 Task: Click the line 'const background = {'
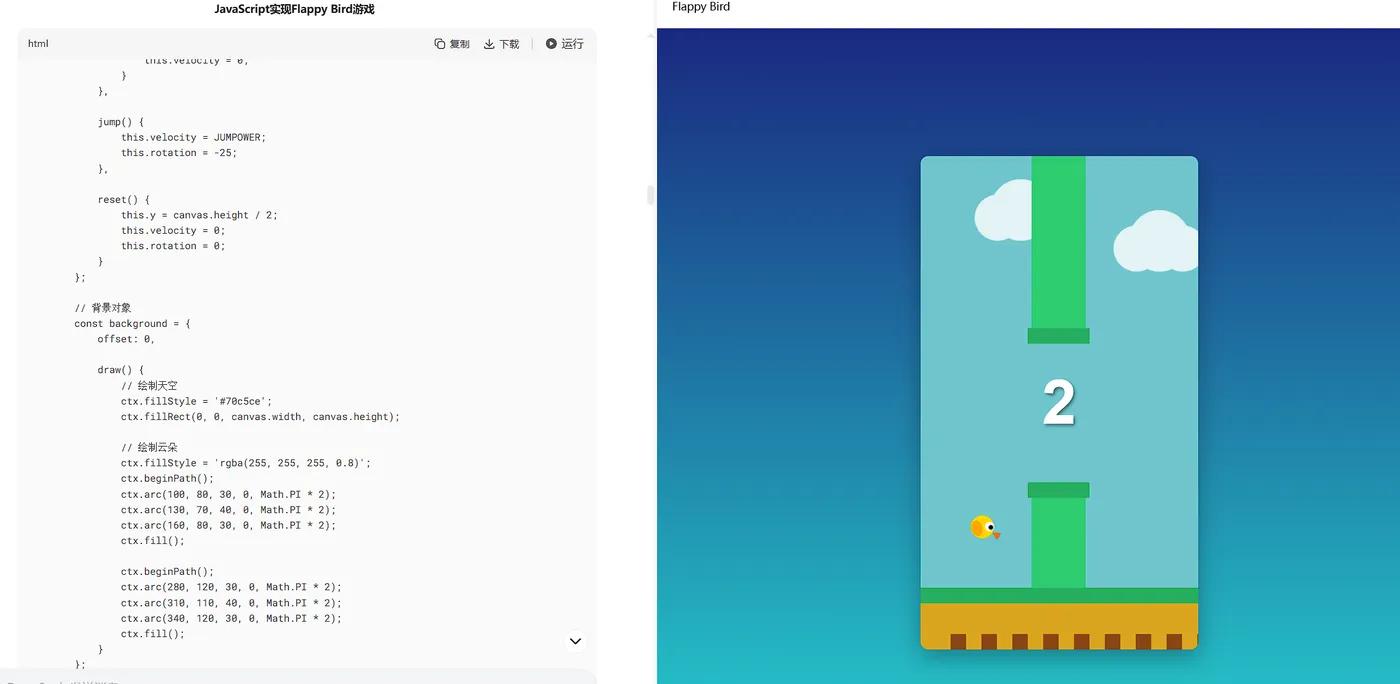pyautogui.click(x=132, y=324)
